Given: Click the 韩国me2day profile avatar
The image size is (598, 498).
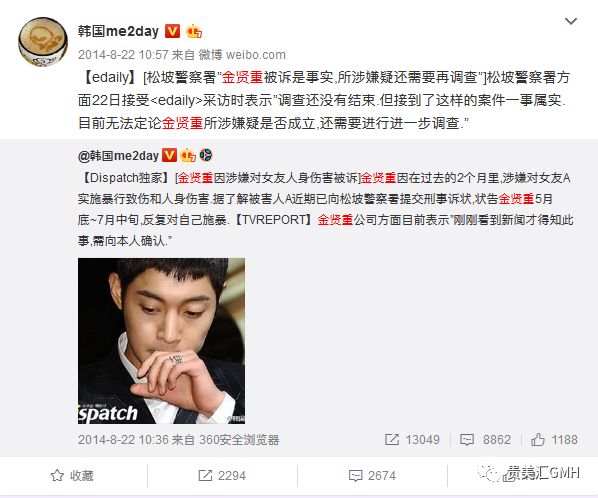Looking at the screenshot, I should tap(43, 41).
